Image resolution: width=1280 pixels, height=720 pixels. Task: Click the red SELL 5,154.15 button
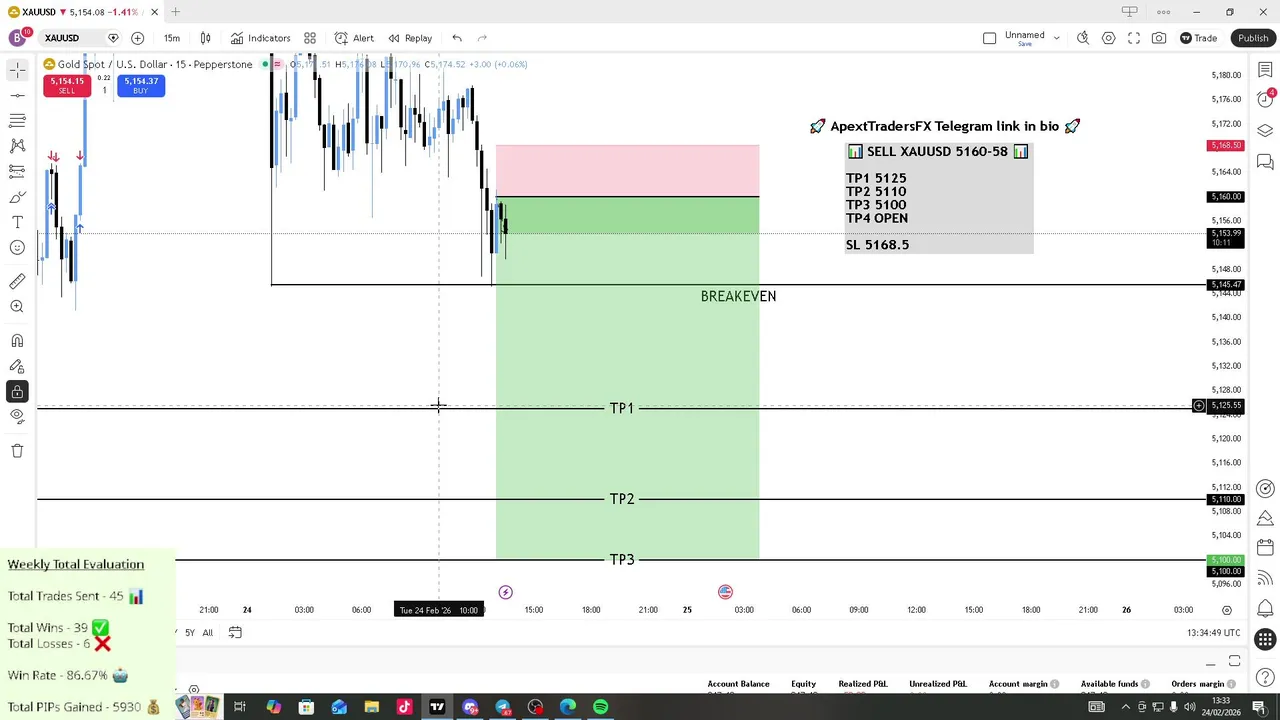point(67,86)
